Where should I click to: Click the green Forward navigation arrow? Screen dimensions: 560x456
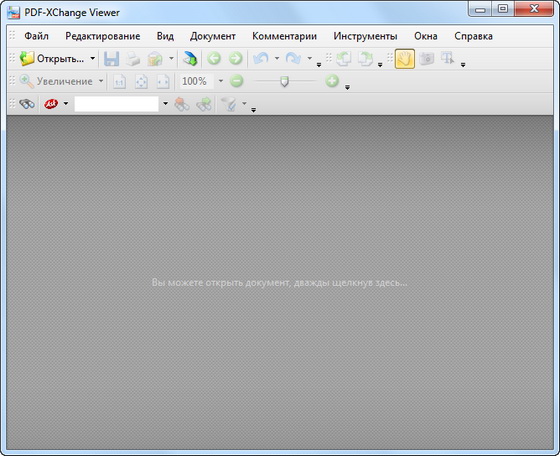[235, 58]
